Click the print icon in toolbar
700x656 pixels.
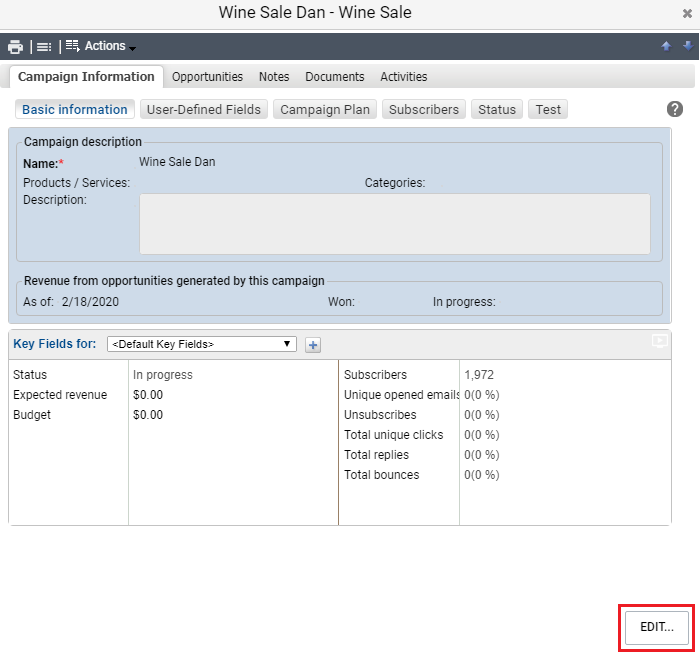(x=15, y=47)
